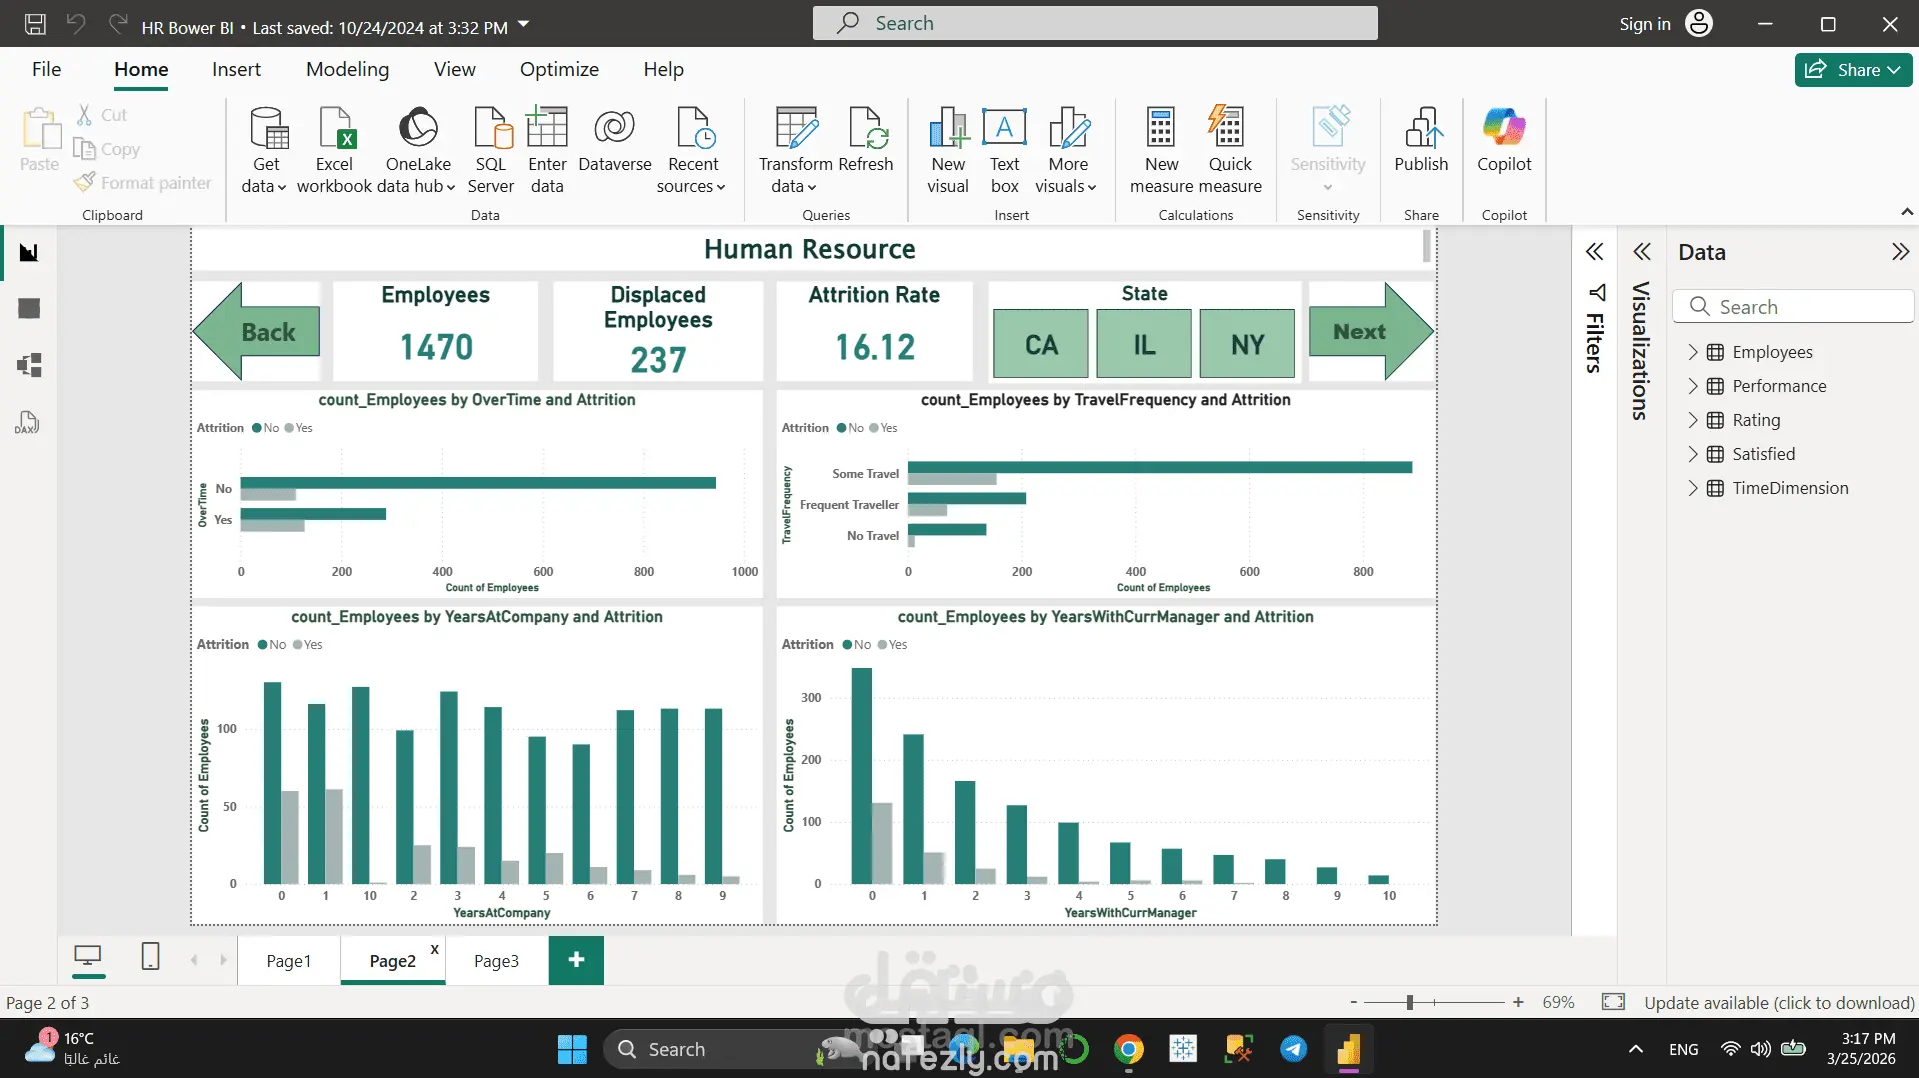Launch Copilot from the ribbon
The image size is (1919, 1078).
(x=1504, y=140)
